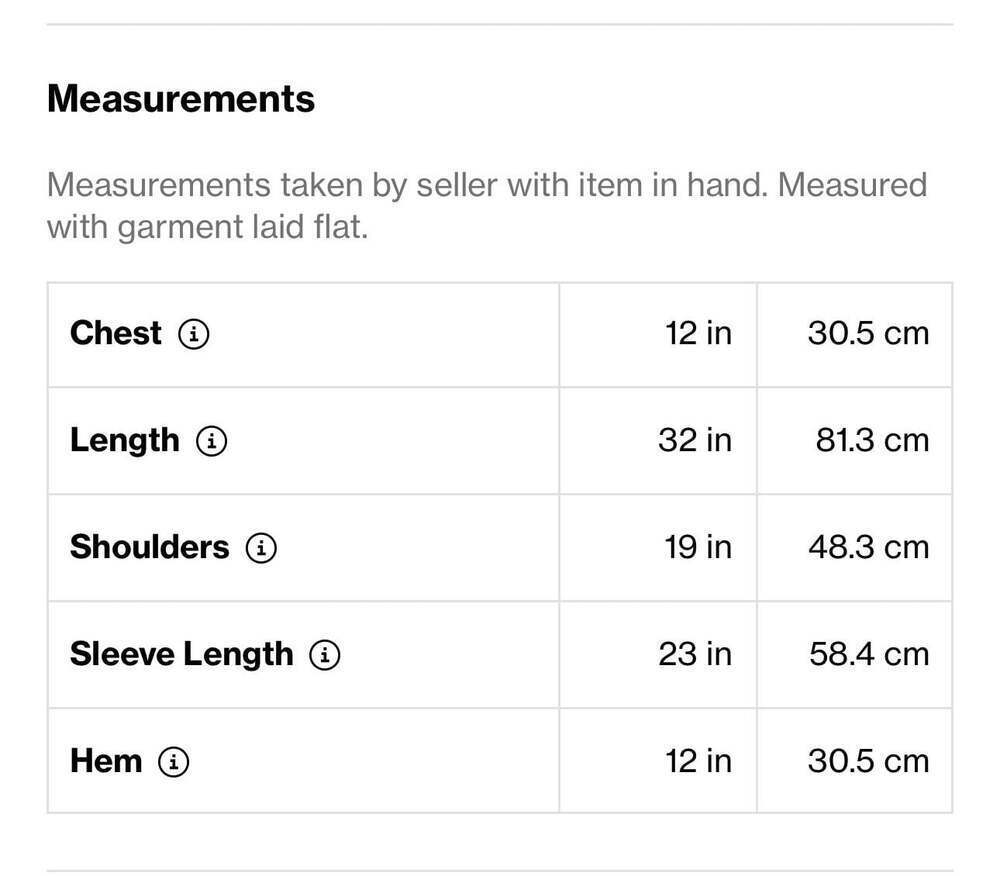
Task: Open the Chest info icon
Action: tap(193, 333)
